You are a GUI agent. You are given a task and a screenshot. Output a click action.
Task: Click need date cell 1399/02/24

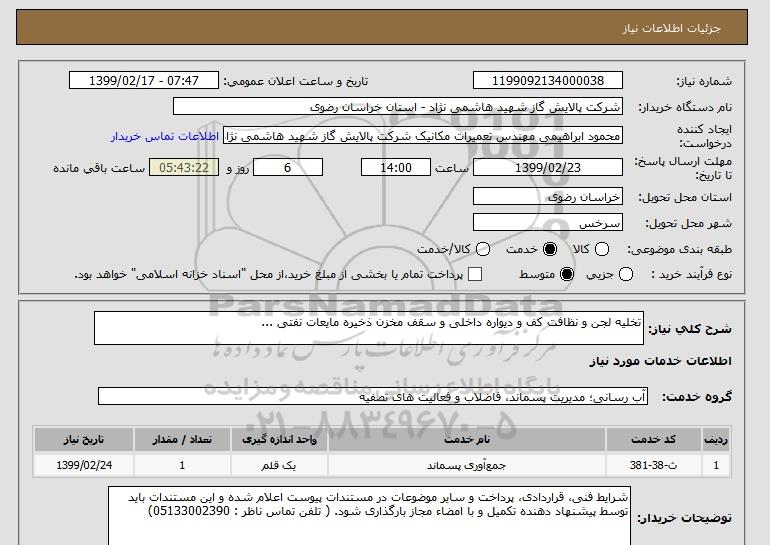point(84,465)
